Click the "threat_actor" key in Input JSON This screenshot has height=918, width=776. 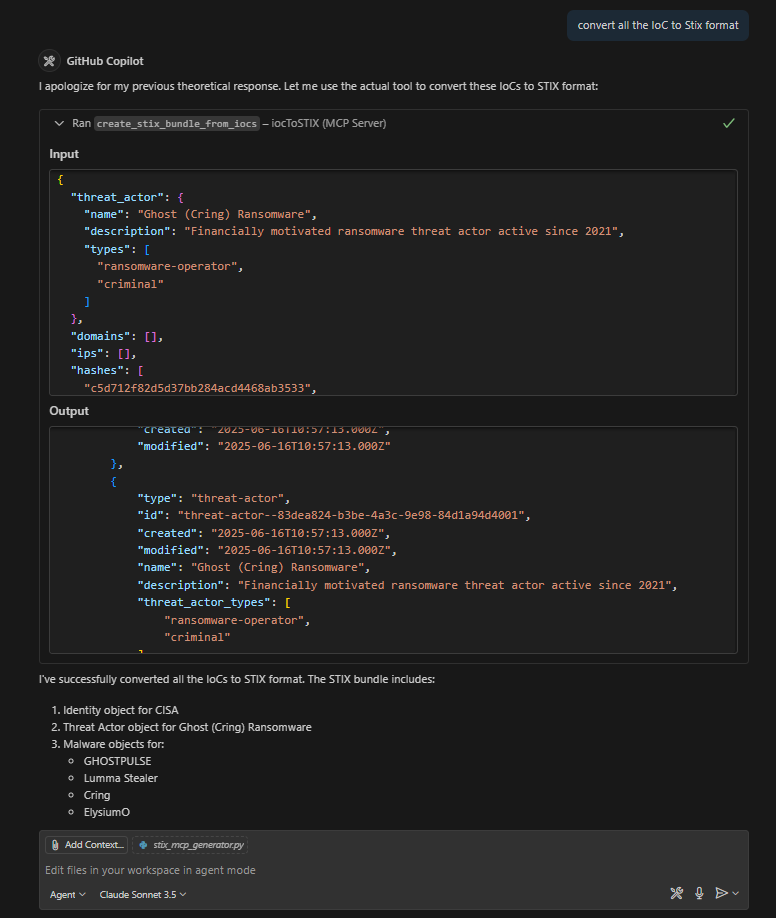117,197
